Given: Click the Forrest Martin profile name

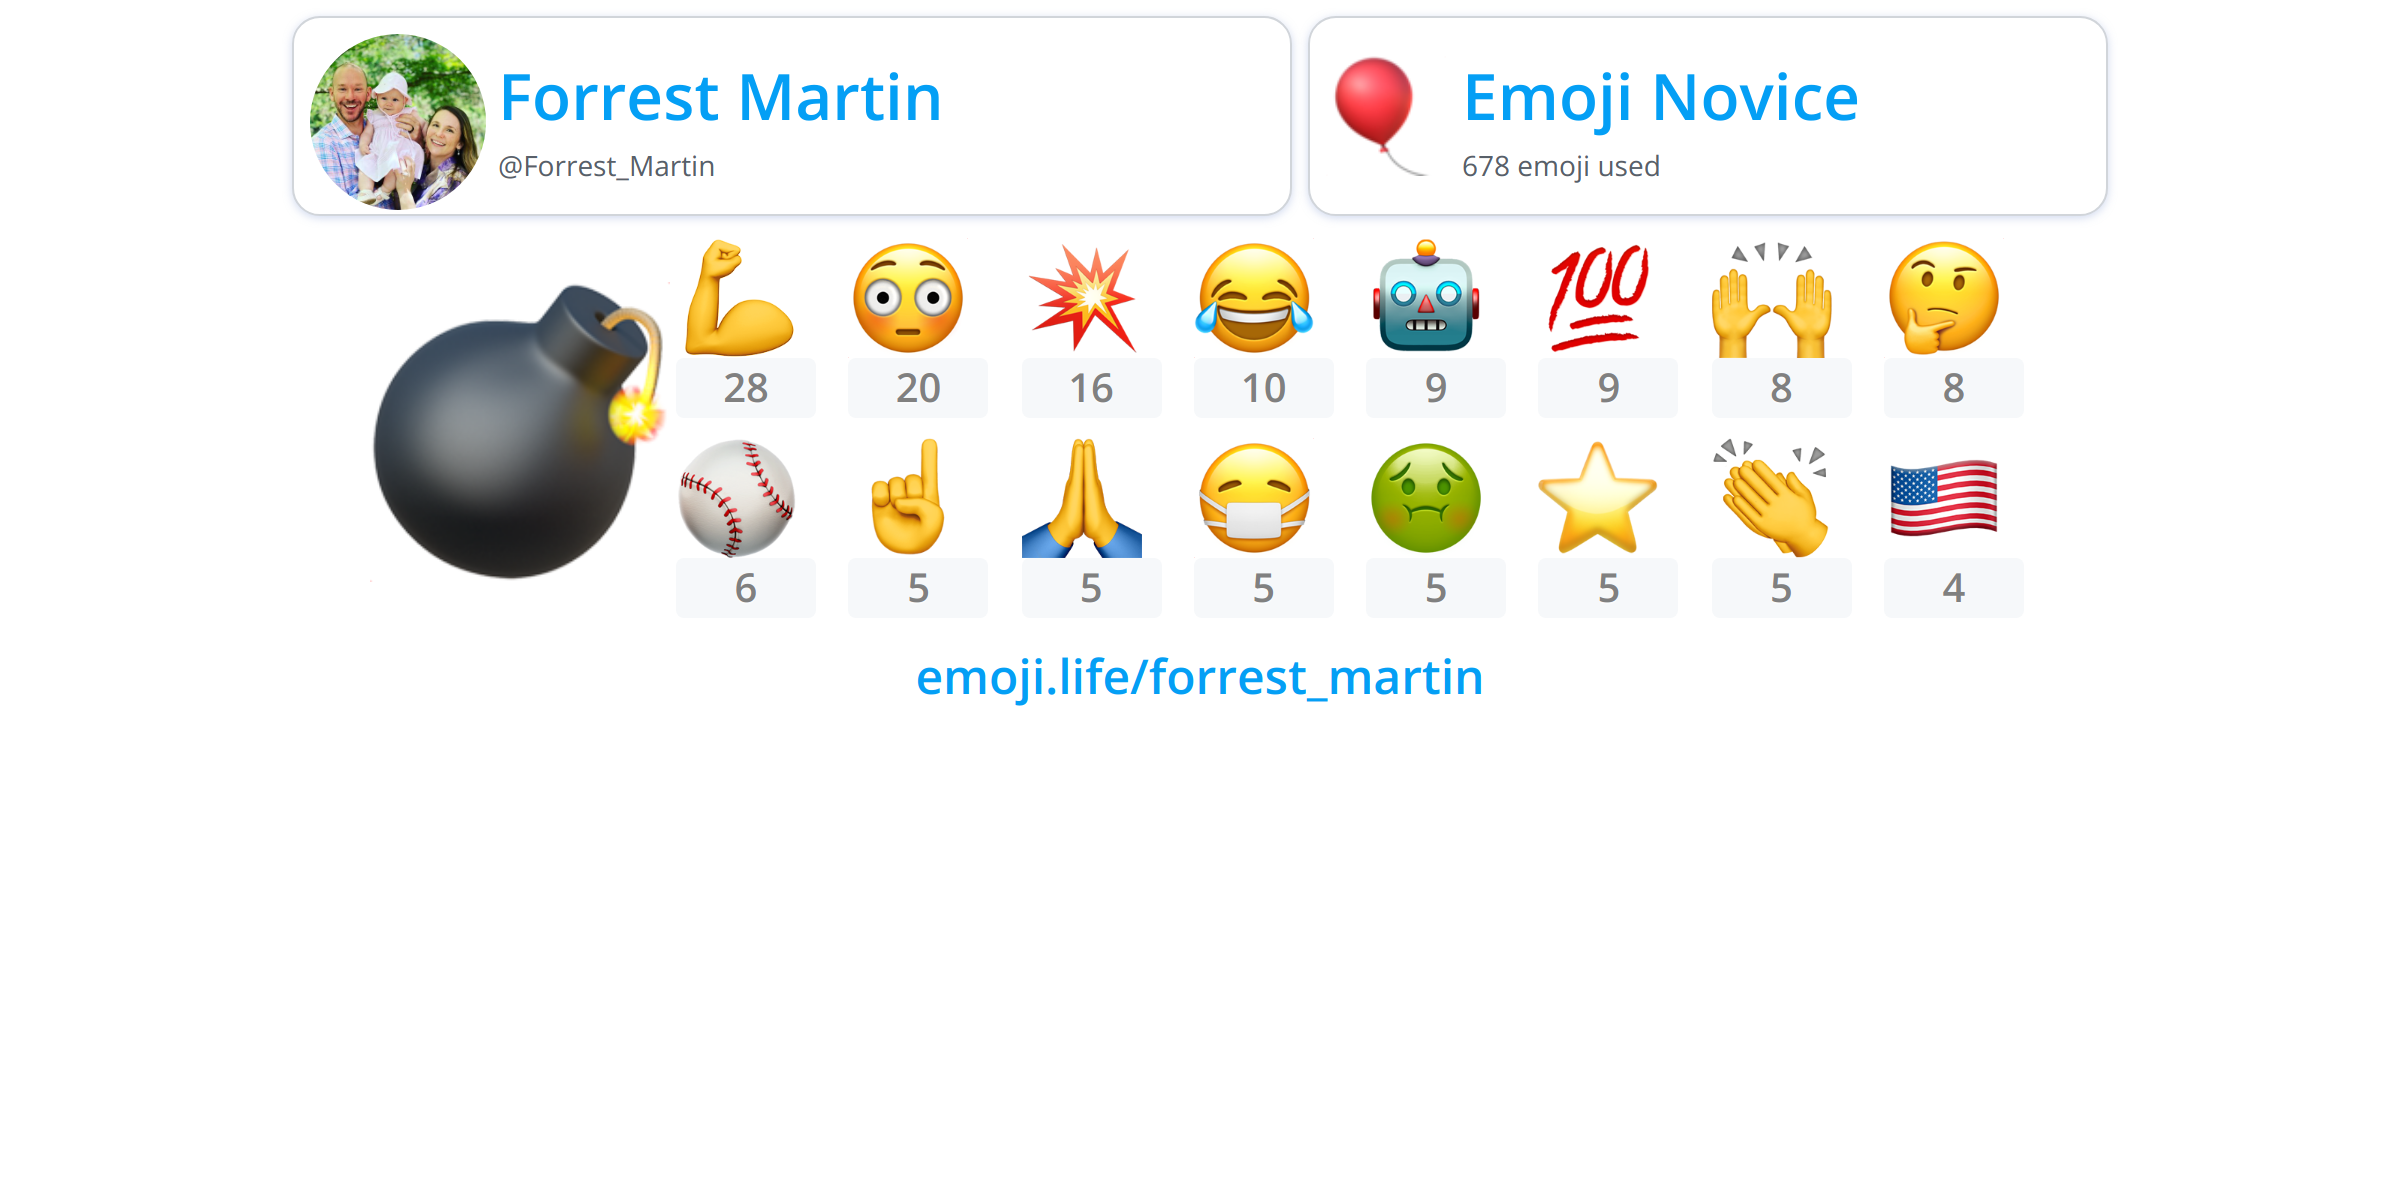Looking at the screenshot, I should [x=720, y=98].
